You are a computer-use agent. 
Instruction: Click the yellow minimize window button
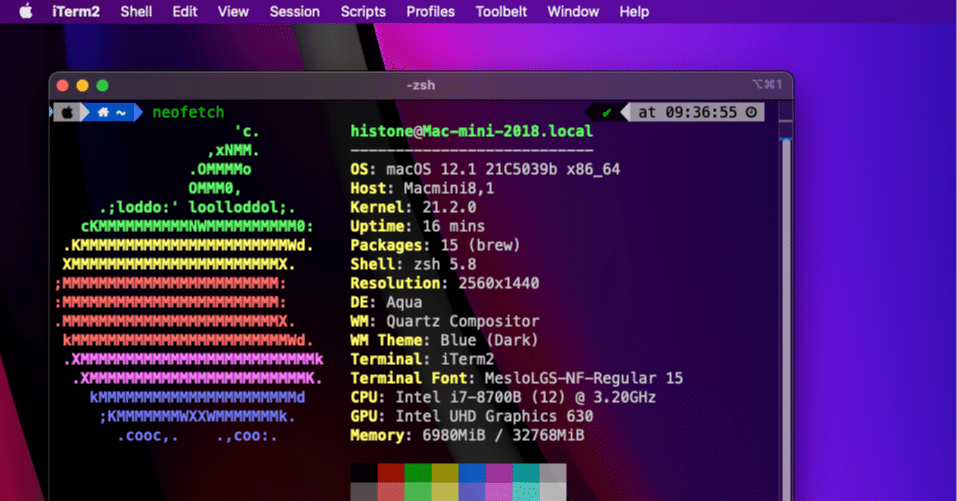click(x=82, y=85)
